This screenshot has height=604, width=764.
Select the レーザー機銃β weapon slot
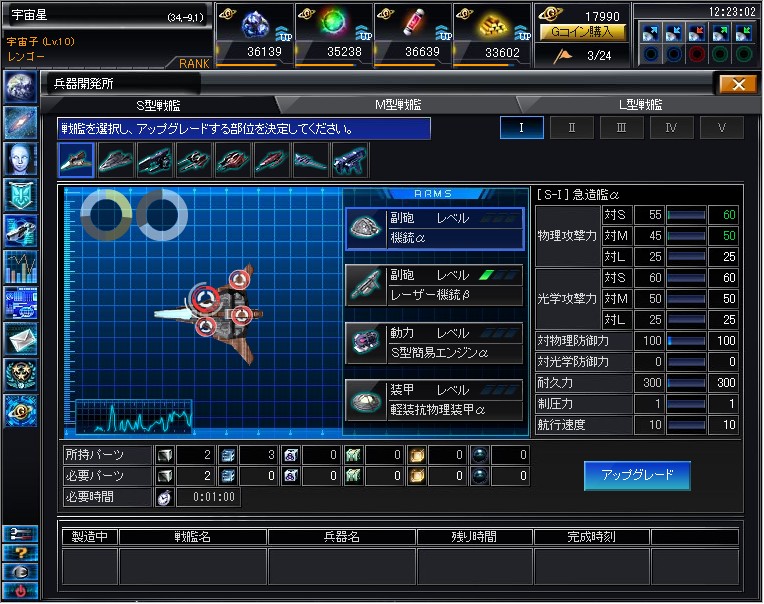pyautogui.click(x=434, y=285)
